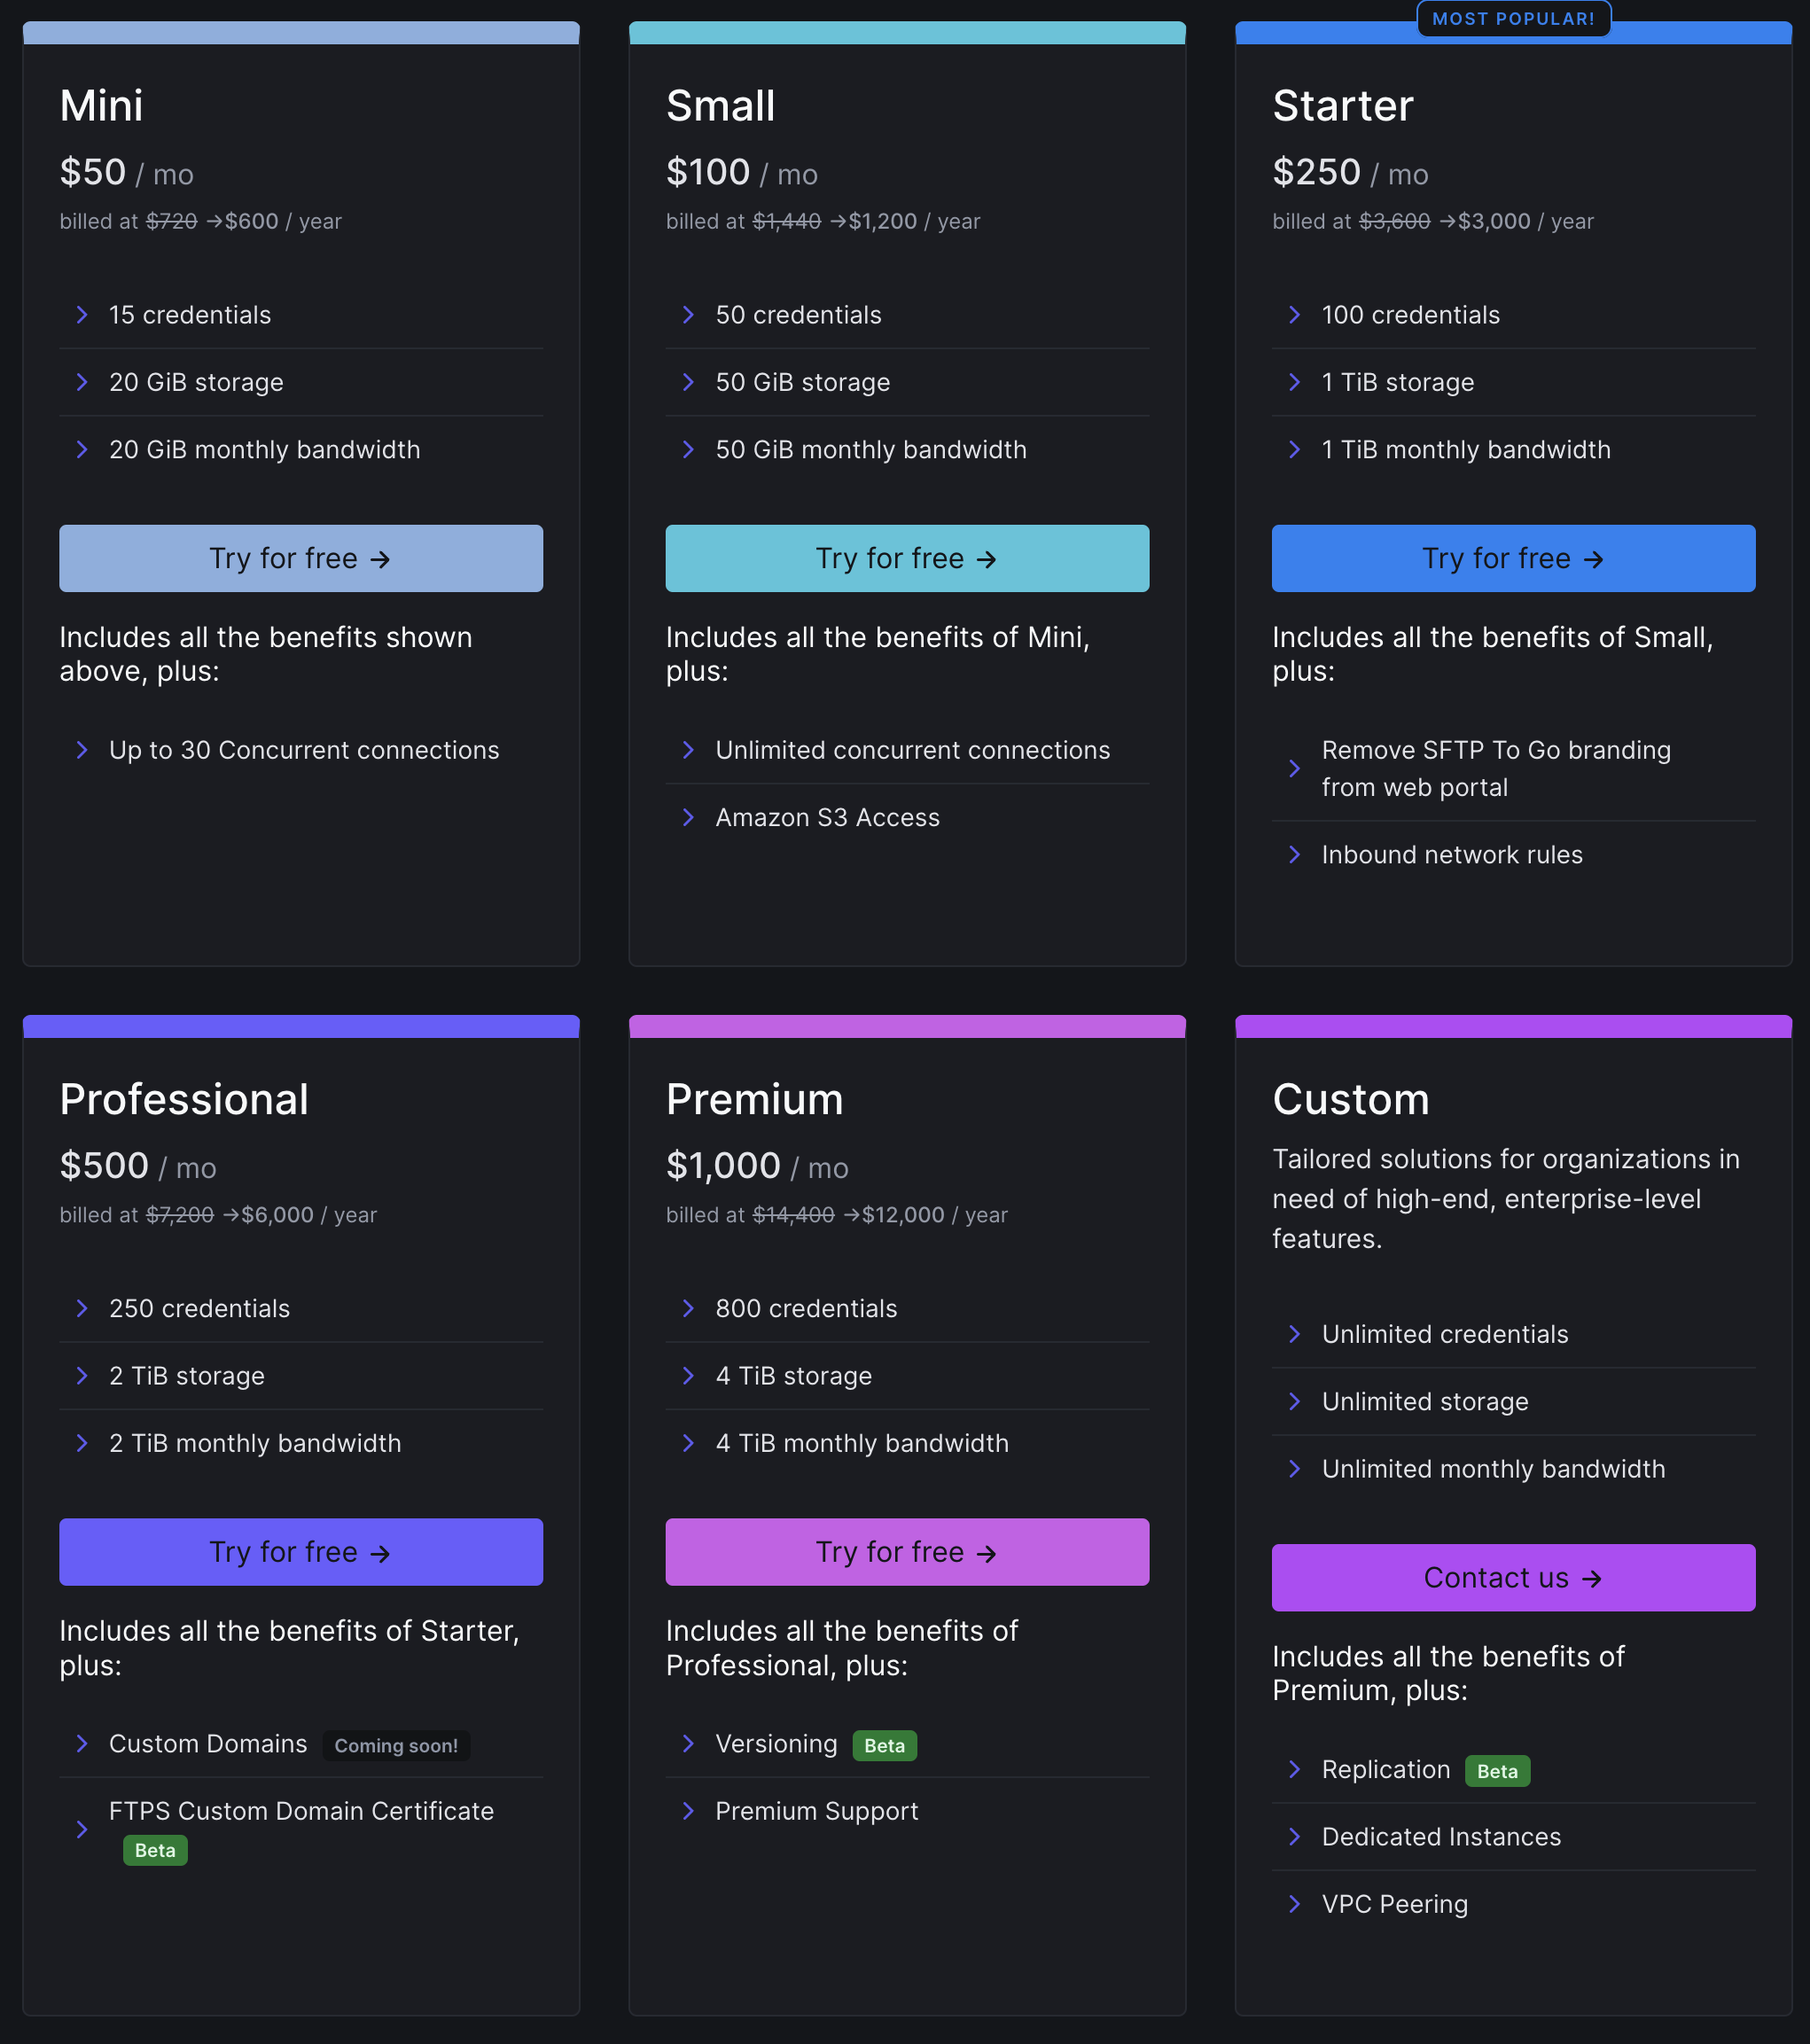
Task: Click the Beta badge next to Versioning
Action: pos(884,1746)
